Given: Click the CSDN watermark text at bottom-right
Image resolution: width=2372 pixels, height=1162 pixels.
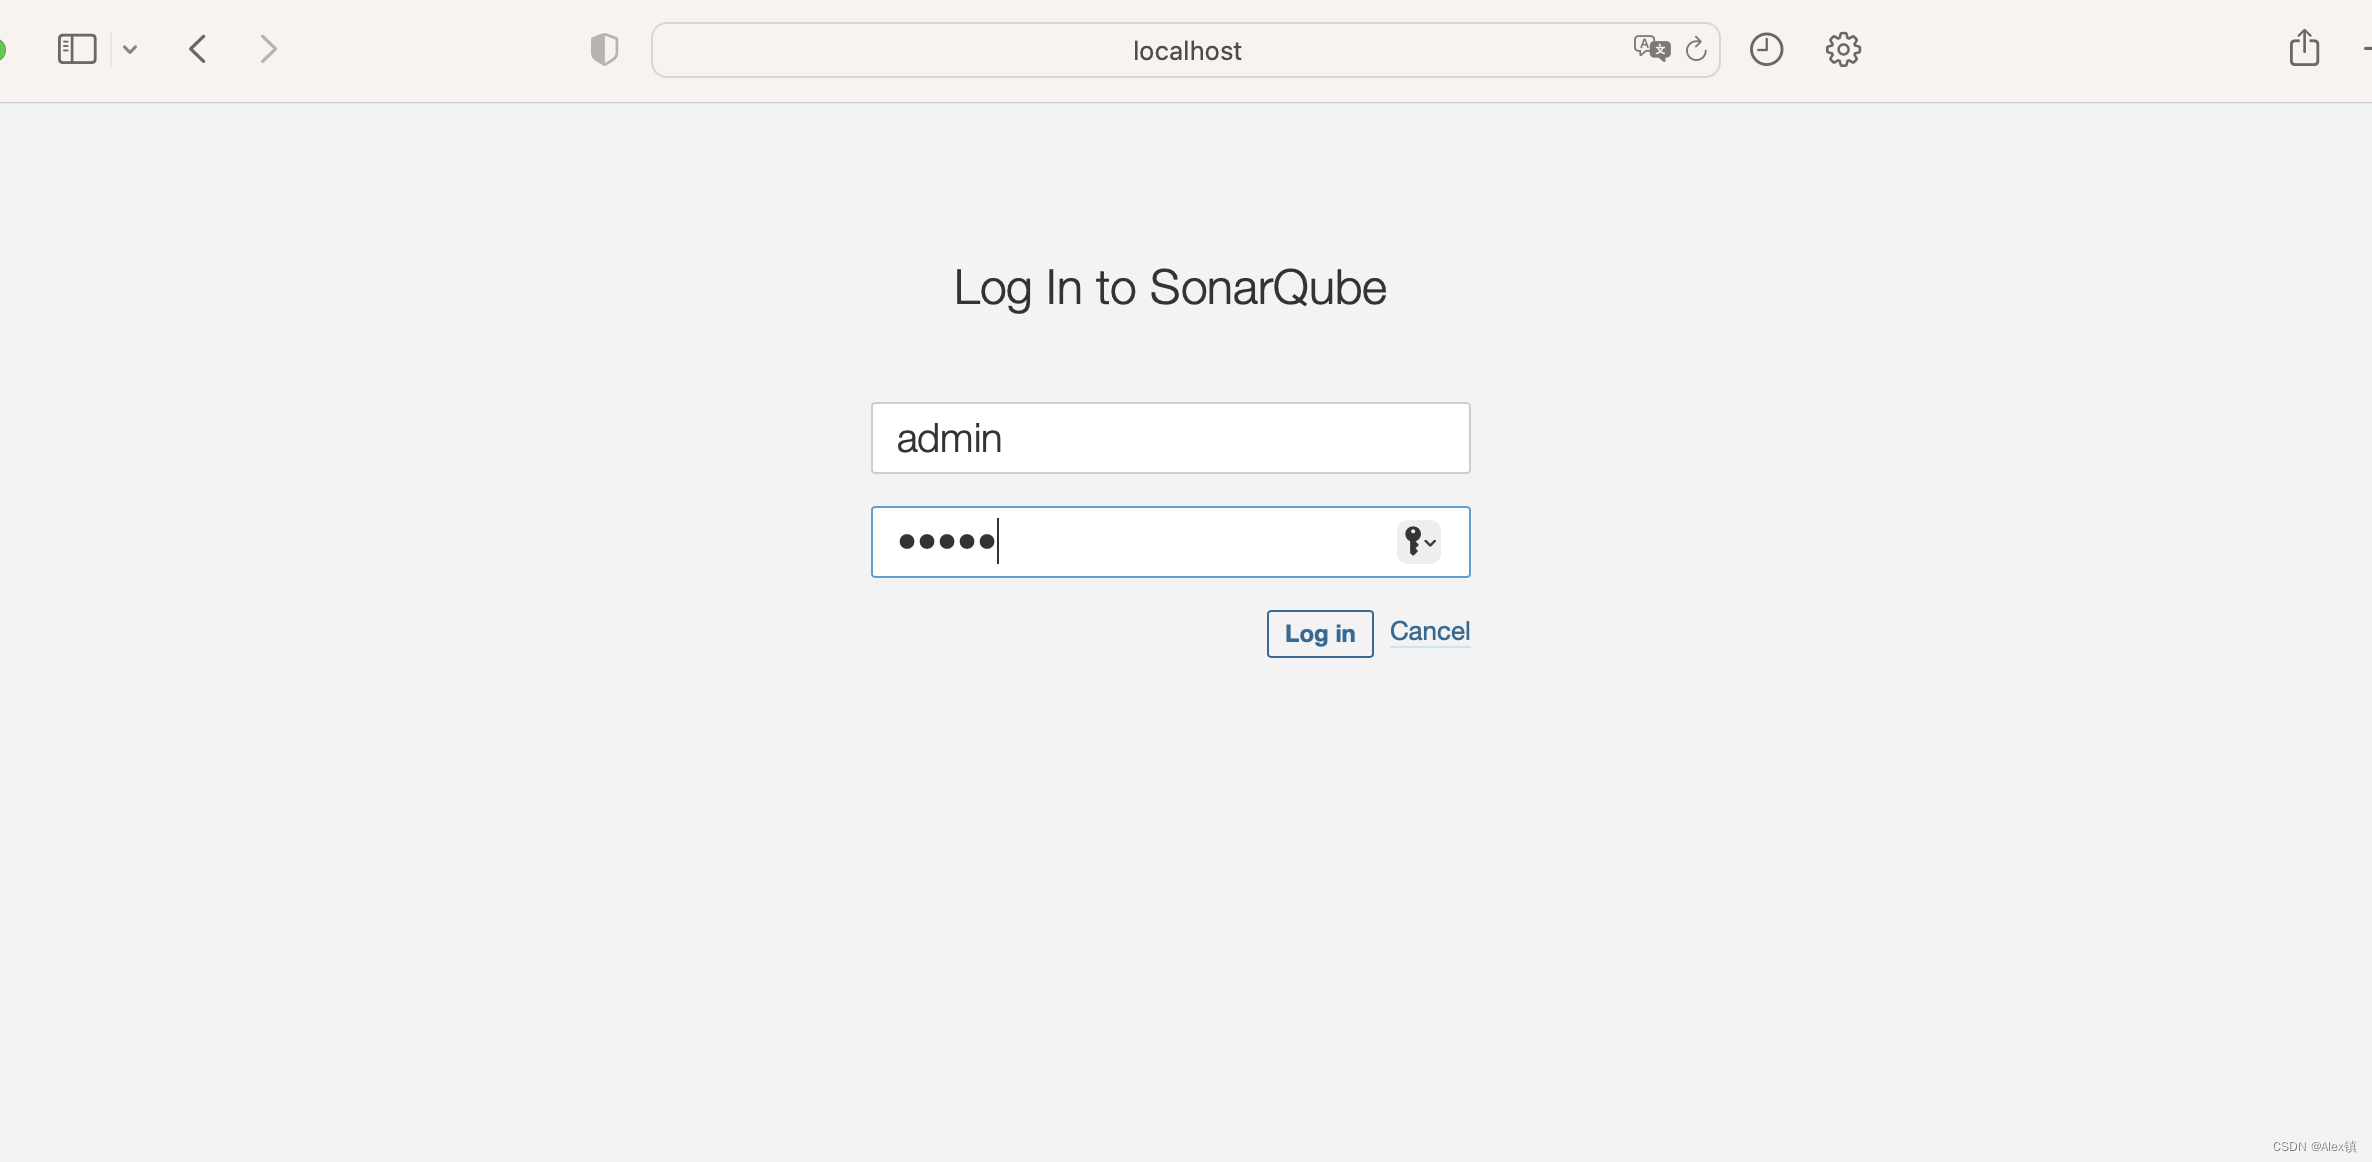Looking at the screenshot, I should click(x=2313, y=1147).
